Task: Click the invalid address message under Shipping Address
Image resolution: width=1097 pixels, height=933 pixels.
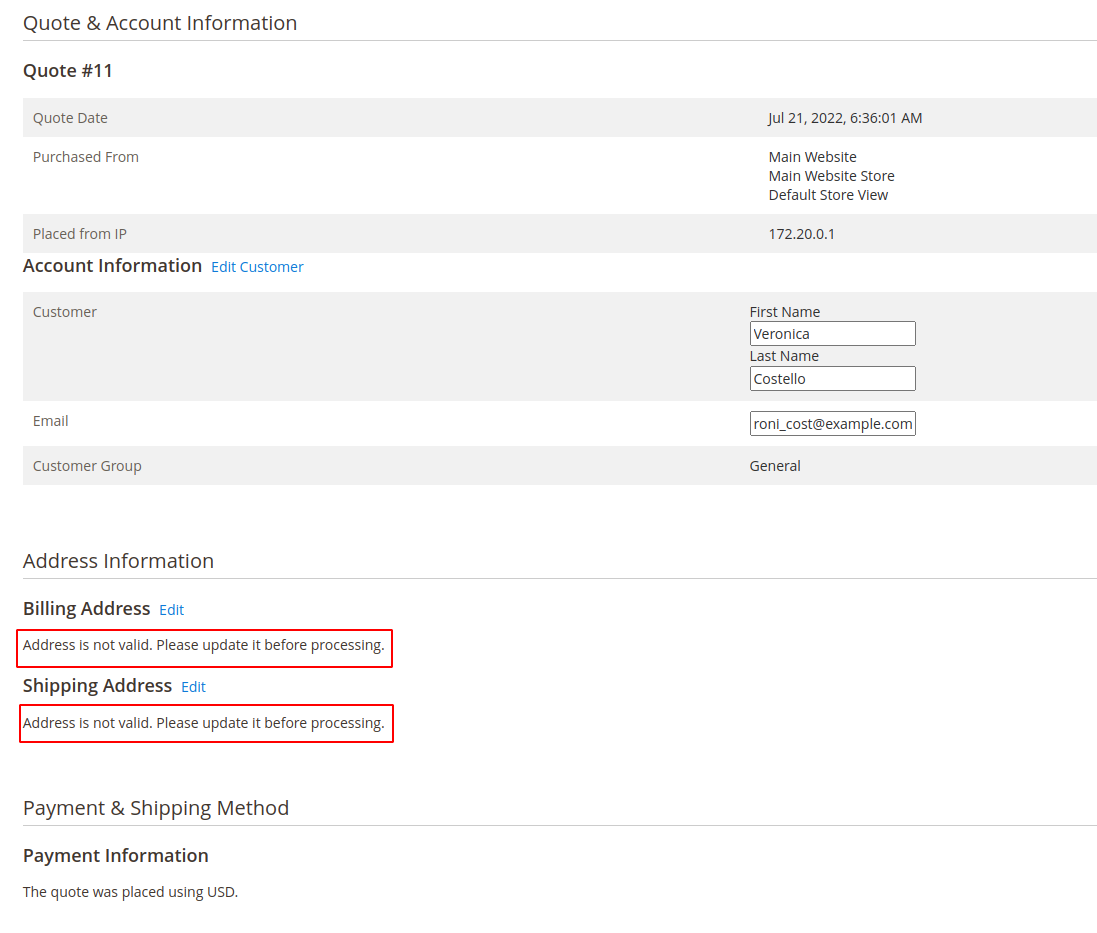Action: click(204, 723)
